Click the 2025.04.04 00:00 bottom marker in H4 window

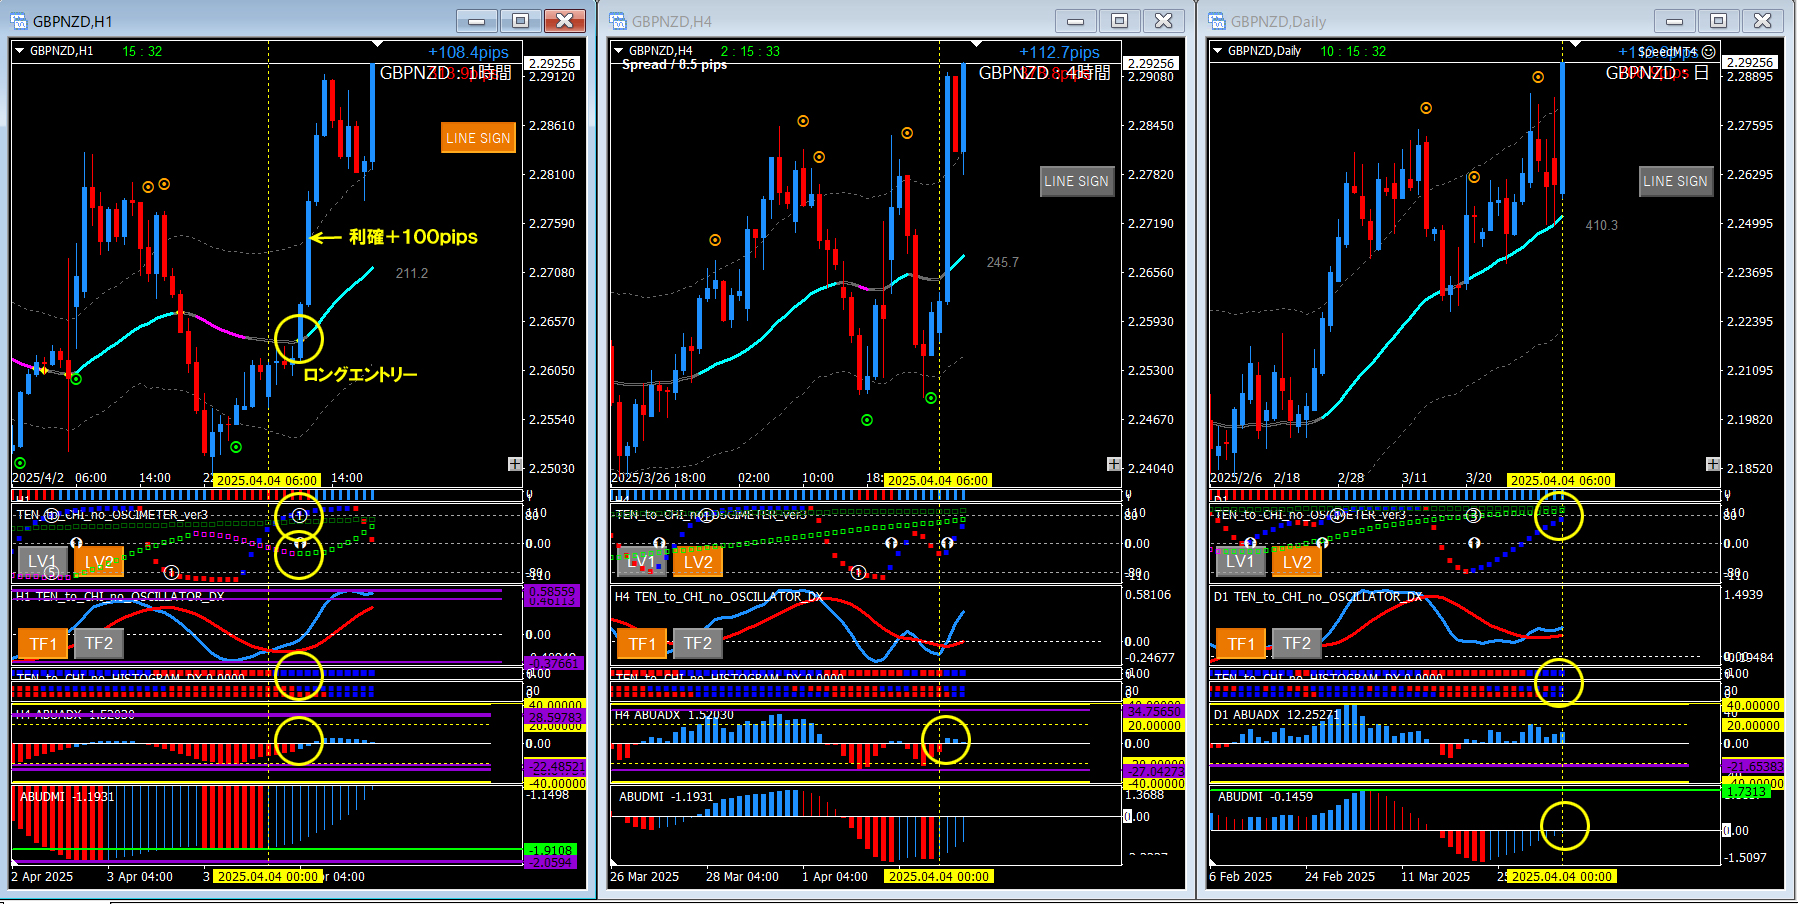(x=938, y=877)
